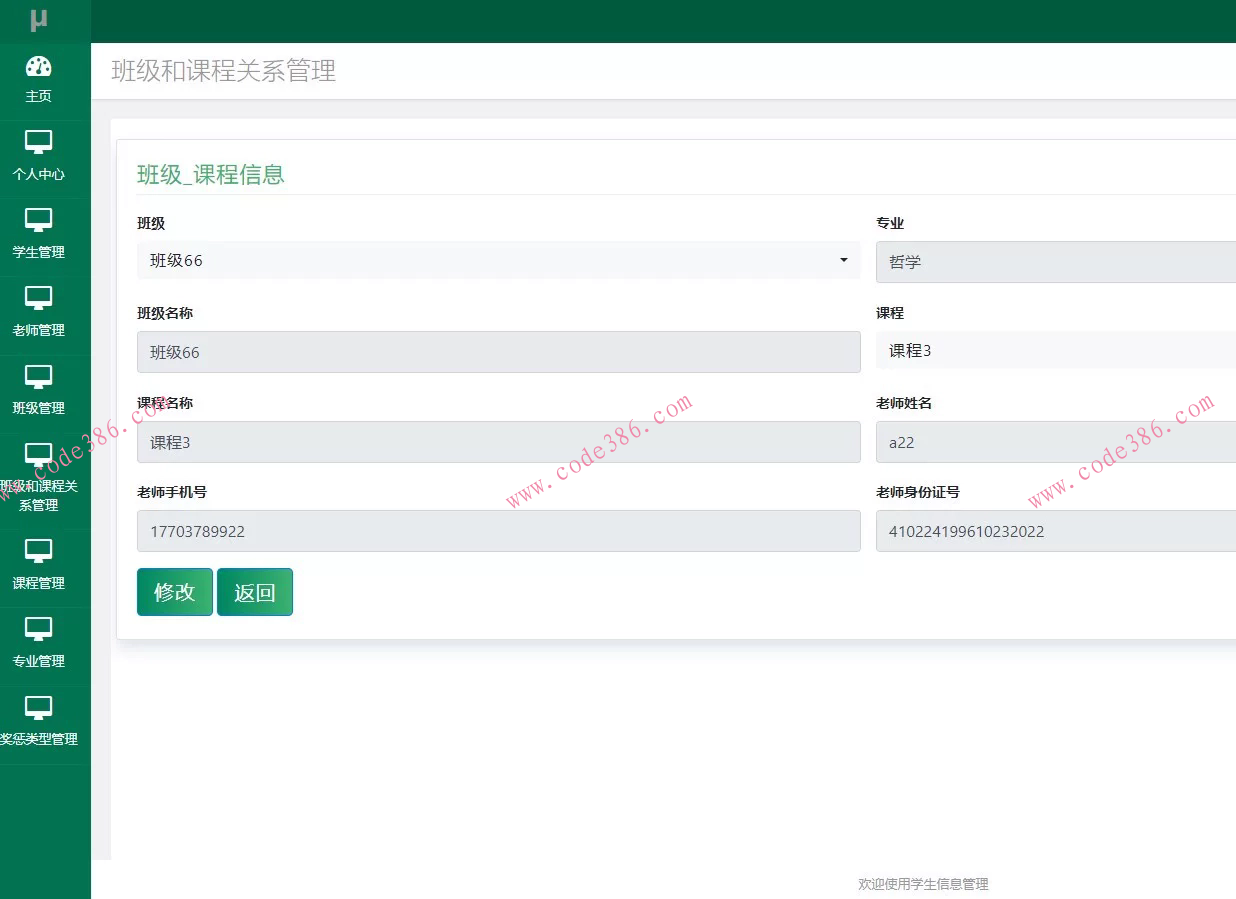Screen dimensions: 1236x899
Task: Select 个人中心 from the navigation menu
Action: pyautogui.click(x=39, y=174)
